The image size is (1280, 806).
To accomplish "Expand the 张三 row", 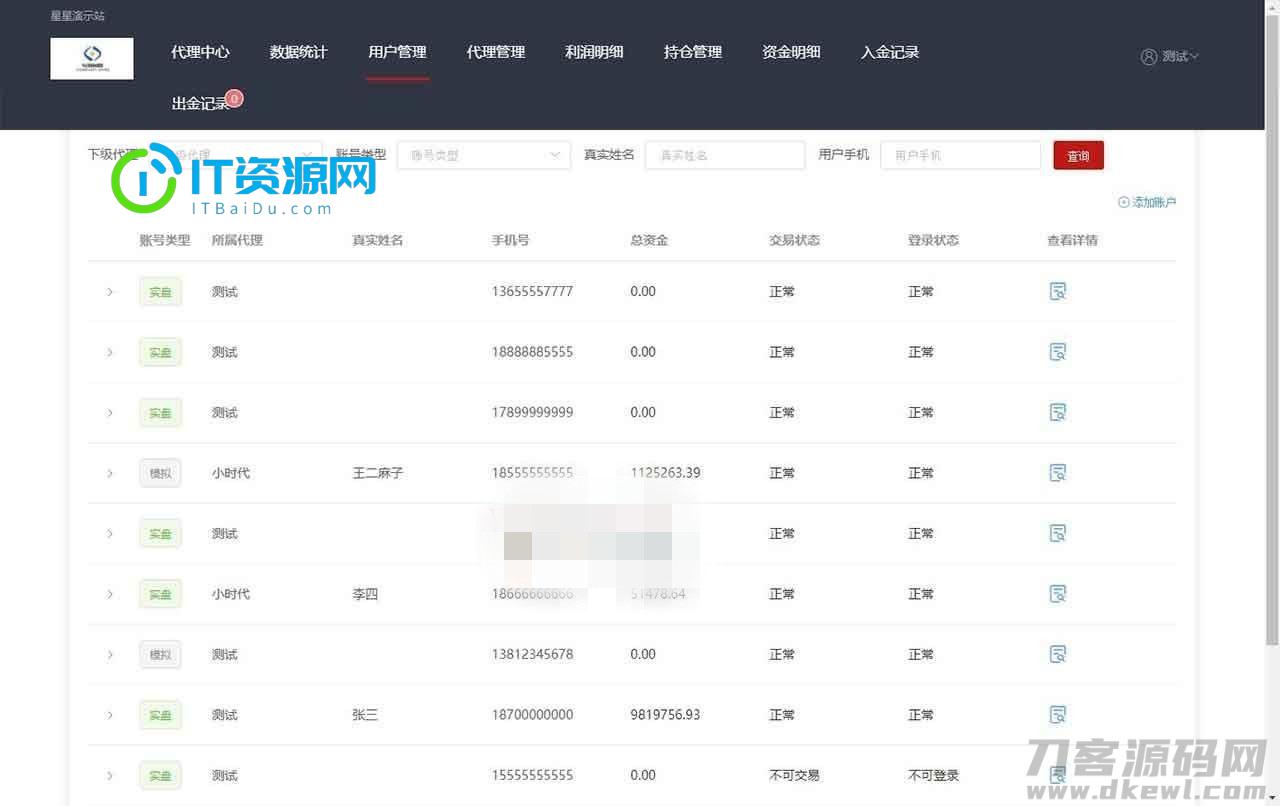I will pos(110,715).
